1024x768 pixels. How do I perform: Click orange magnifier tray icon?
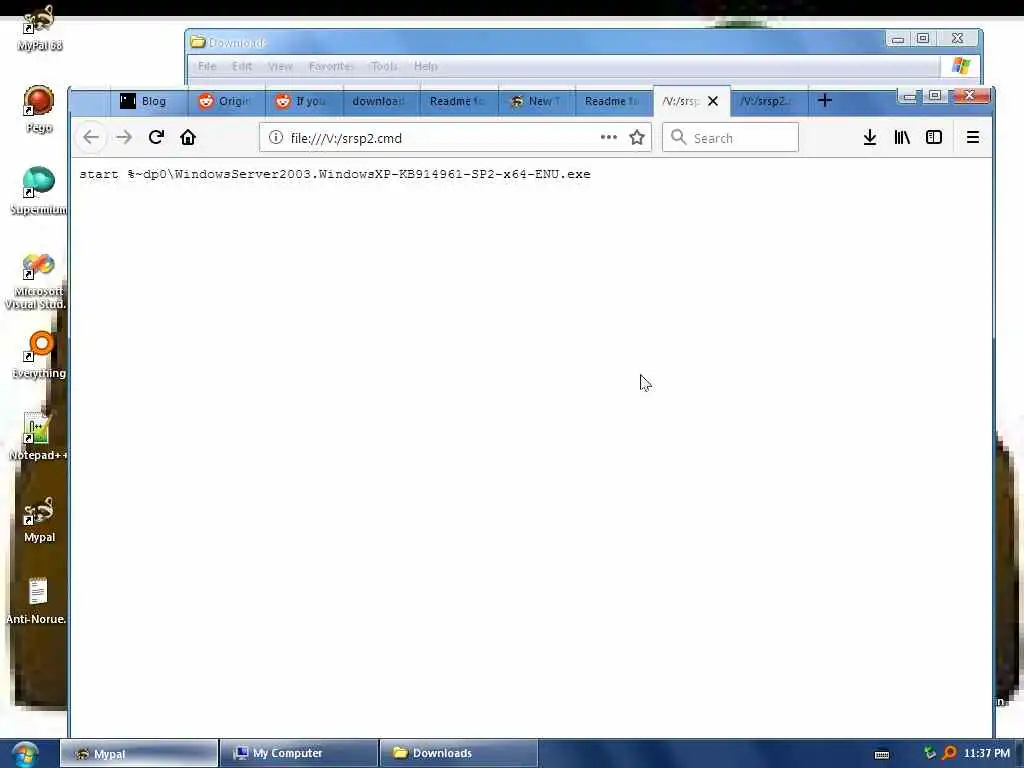pyautogui.click(x=949, y=753)
